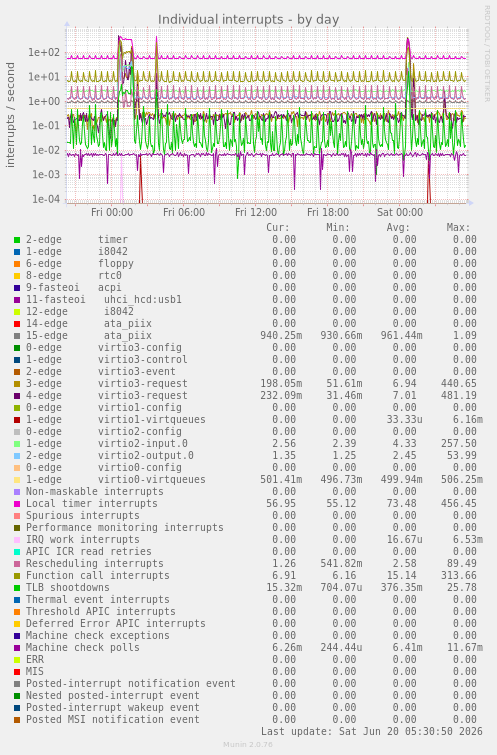This screenshot has height=755, width=497.
Task: Click the green swatch for TLB shootdowns
Action: pyautogui.click(x=17, y=587)
